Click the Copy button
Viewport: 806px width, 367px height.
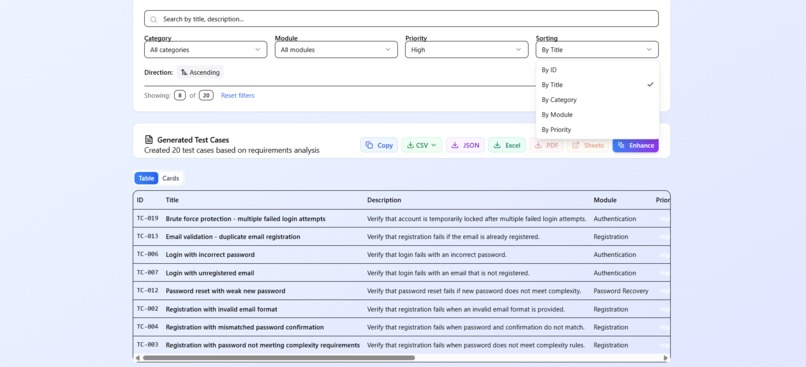pyautogui.click(x=379, y=145)
